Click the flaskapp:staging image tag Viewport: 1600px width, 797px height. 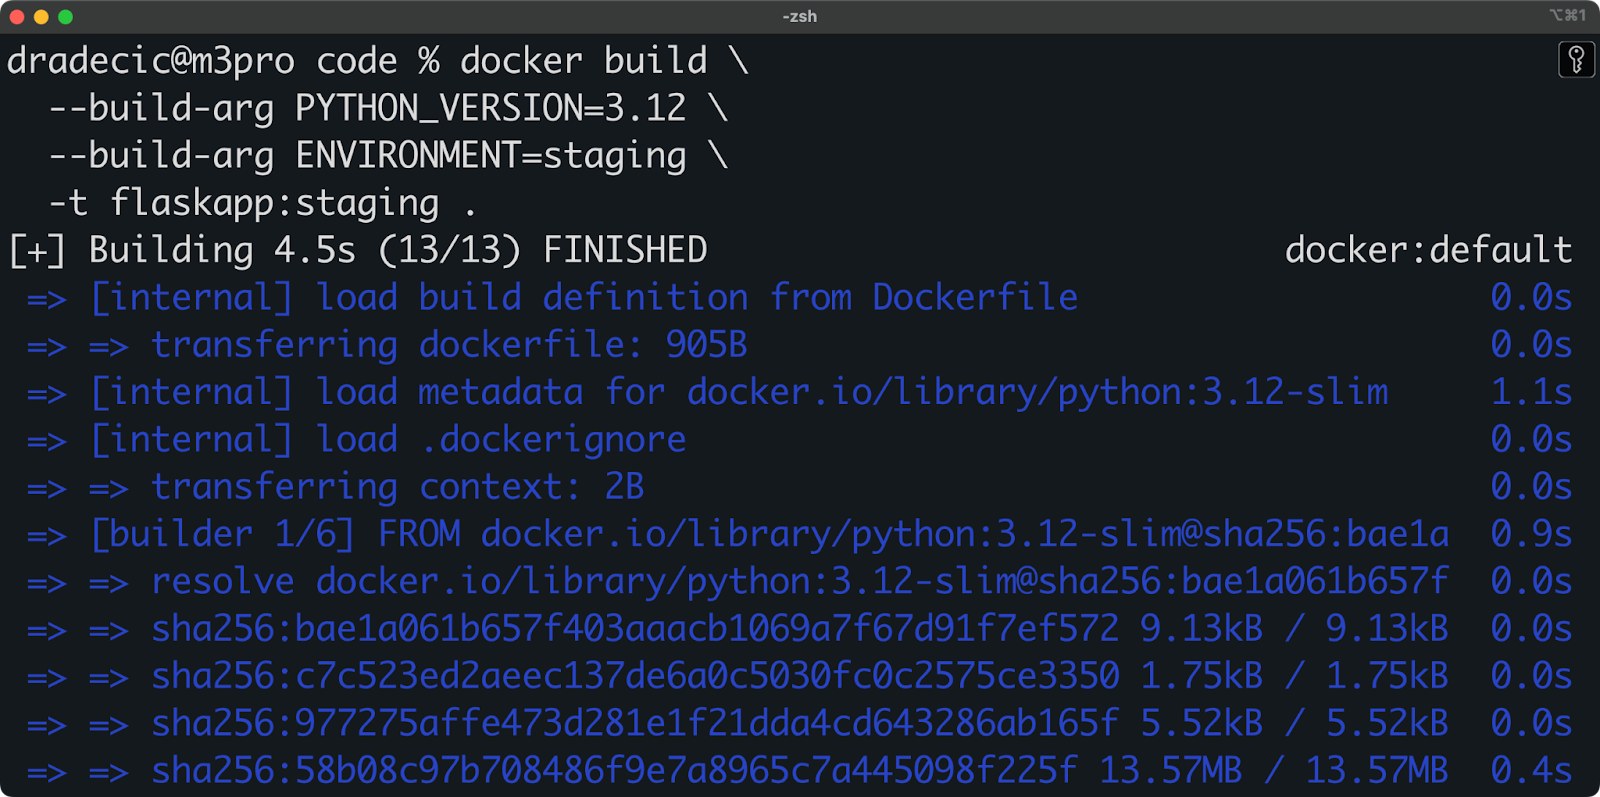click(274, 203)
